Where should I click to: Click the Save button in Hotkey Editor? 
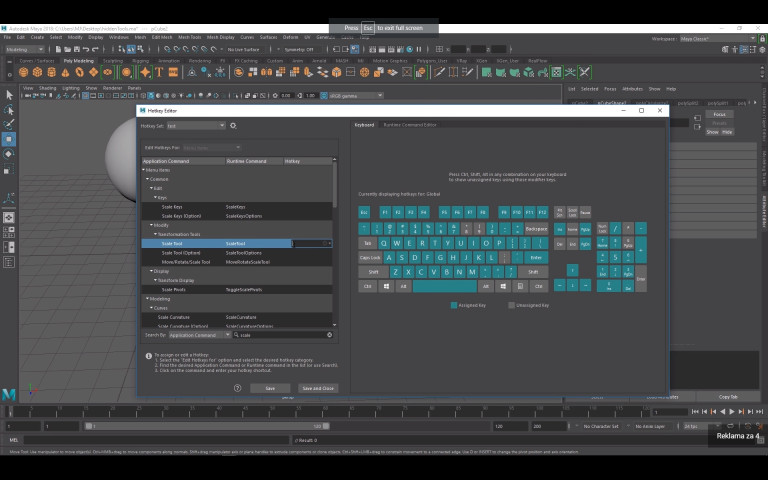click(270, 388)
